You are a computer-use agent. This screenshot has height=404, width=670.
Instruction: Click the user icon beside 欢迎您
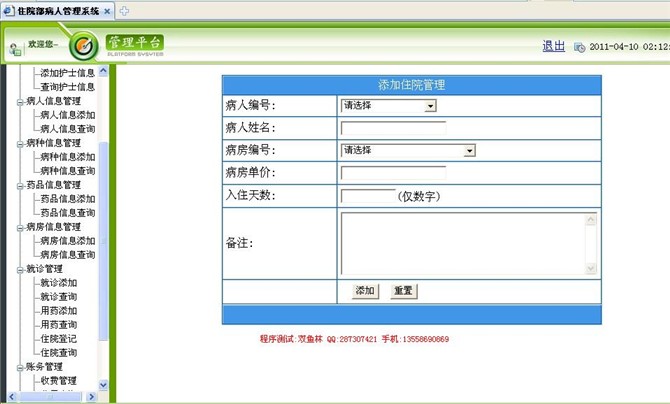[x=15, y=49]
